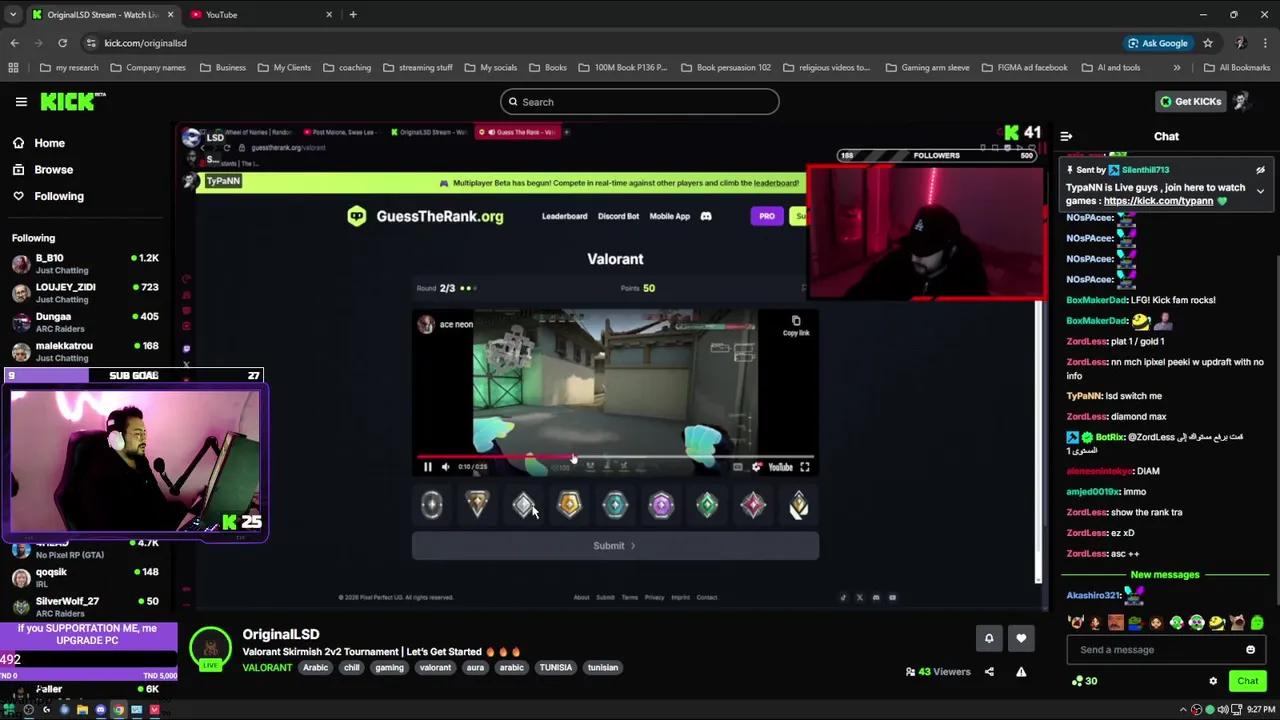Image resolution: width=1280 pixels, height=720 pixels.
Task: Click the VALORANT category link
Action: click(267, 668)
